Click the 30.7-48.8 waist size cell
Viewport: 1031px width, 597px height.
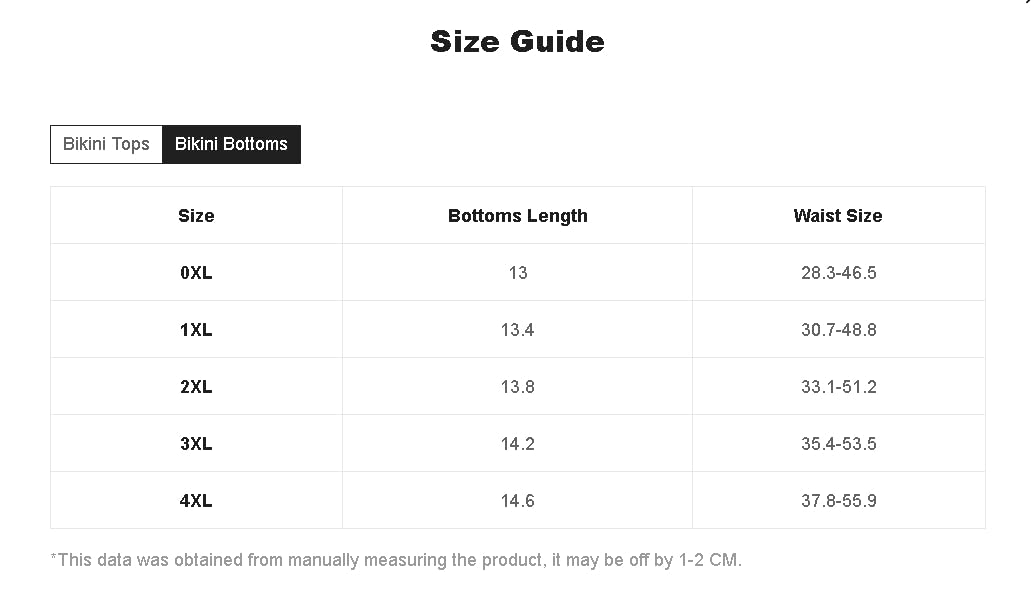(x=838, y=330)
